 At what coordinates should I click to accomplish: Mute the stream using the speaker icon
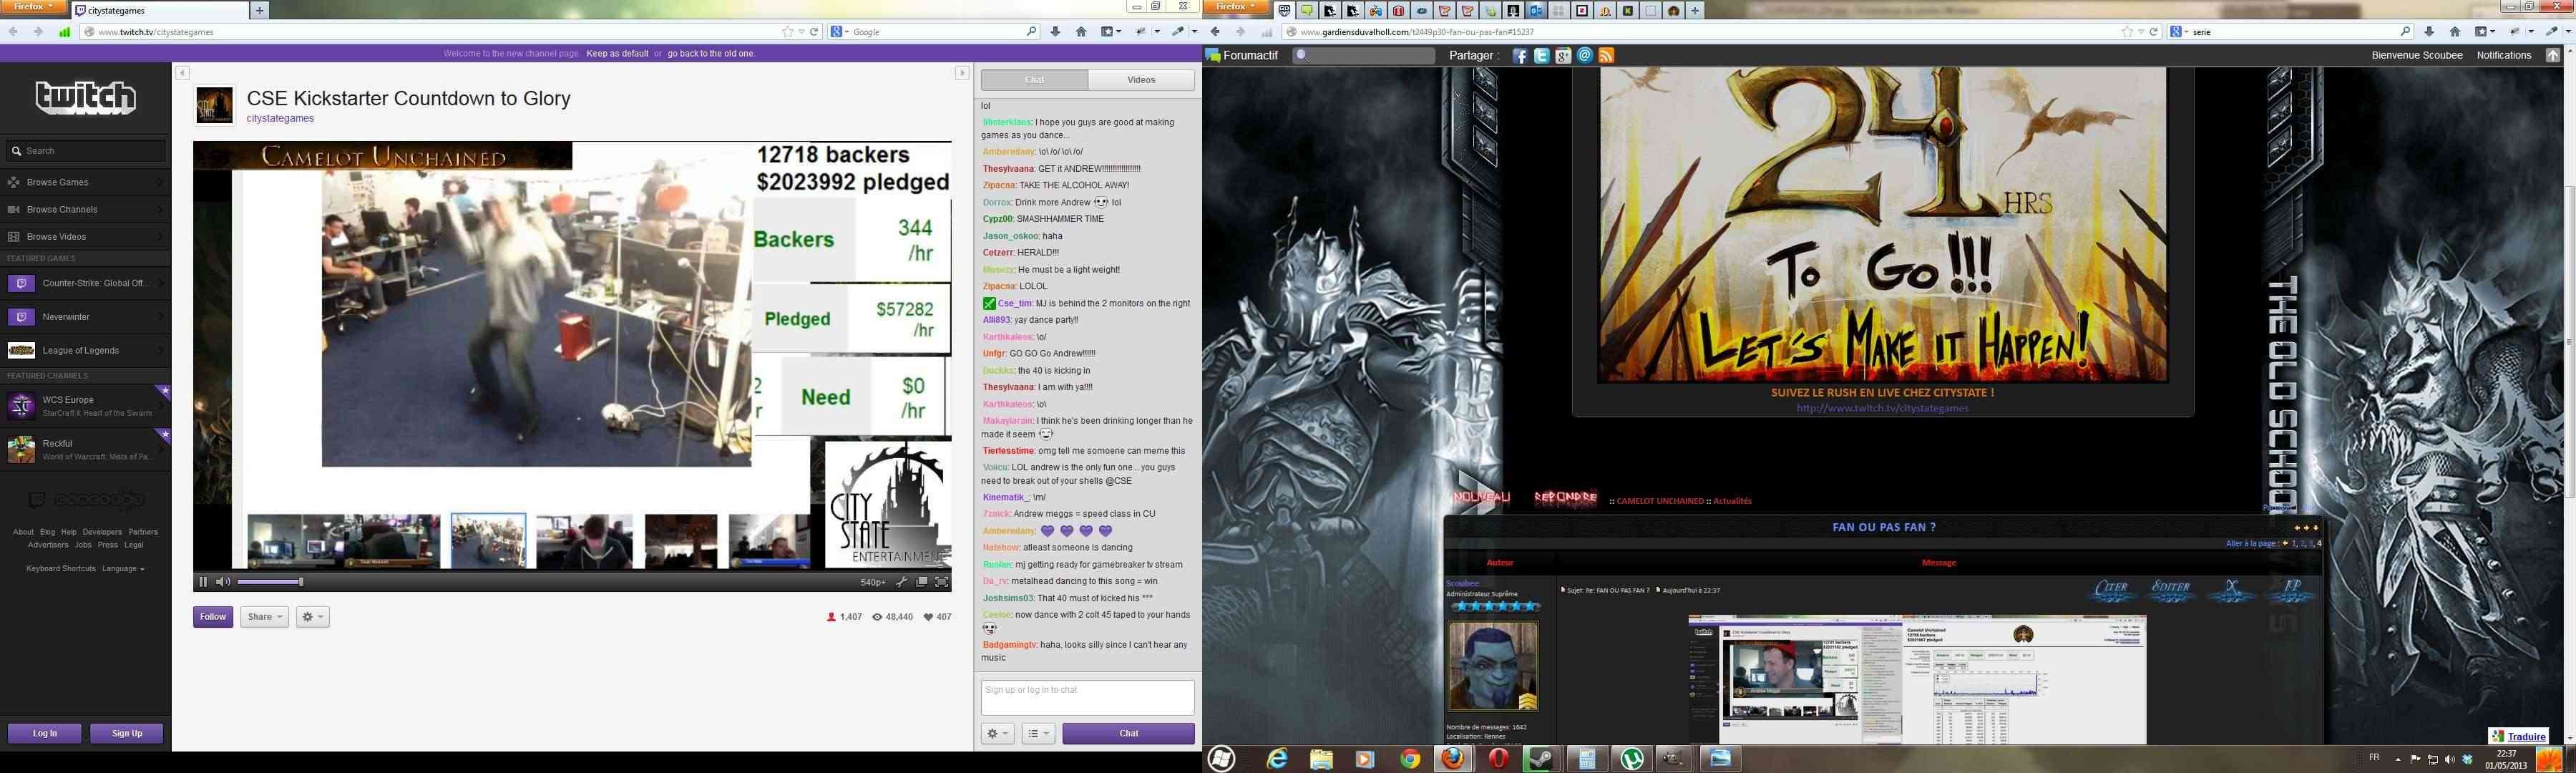(x=223, y=582)
